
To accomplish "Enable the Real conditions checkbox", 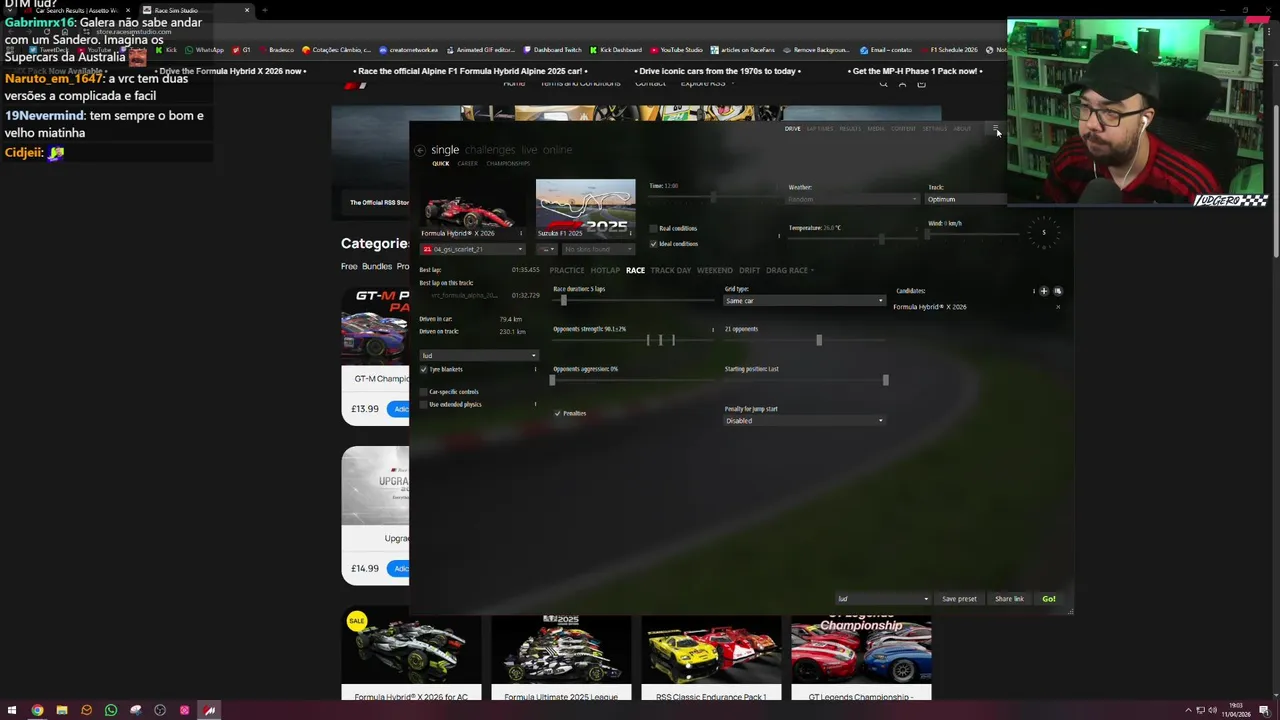I will (654, 228).
